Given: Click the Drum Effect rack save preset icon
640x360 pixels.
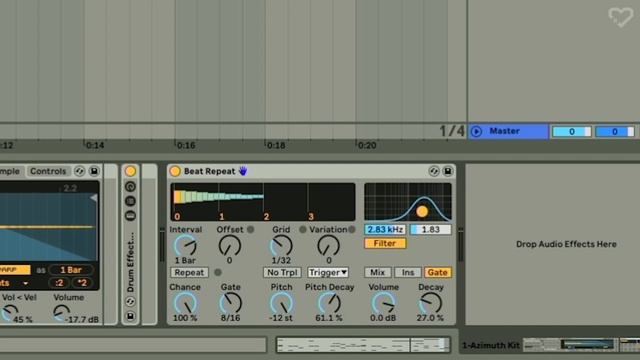Looking at the screenshot, I should coord(131,316).
